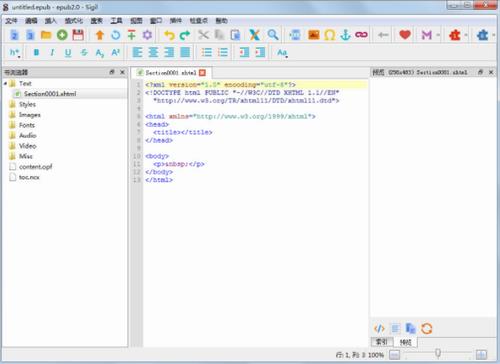Open the Aa change case dropdown
This screenshot has height=364, width=500.
[x=282, y=53]
